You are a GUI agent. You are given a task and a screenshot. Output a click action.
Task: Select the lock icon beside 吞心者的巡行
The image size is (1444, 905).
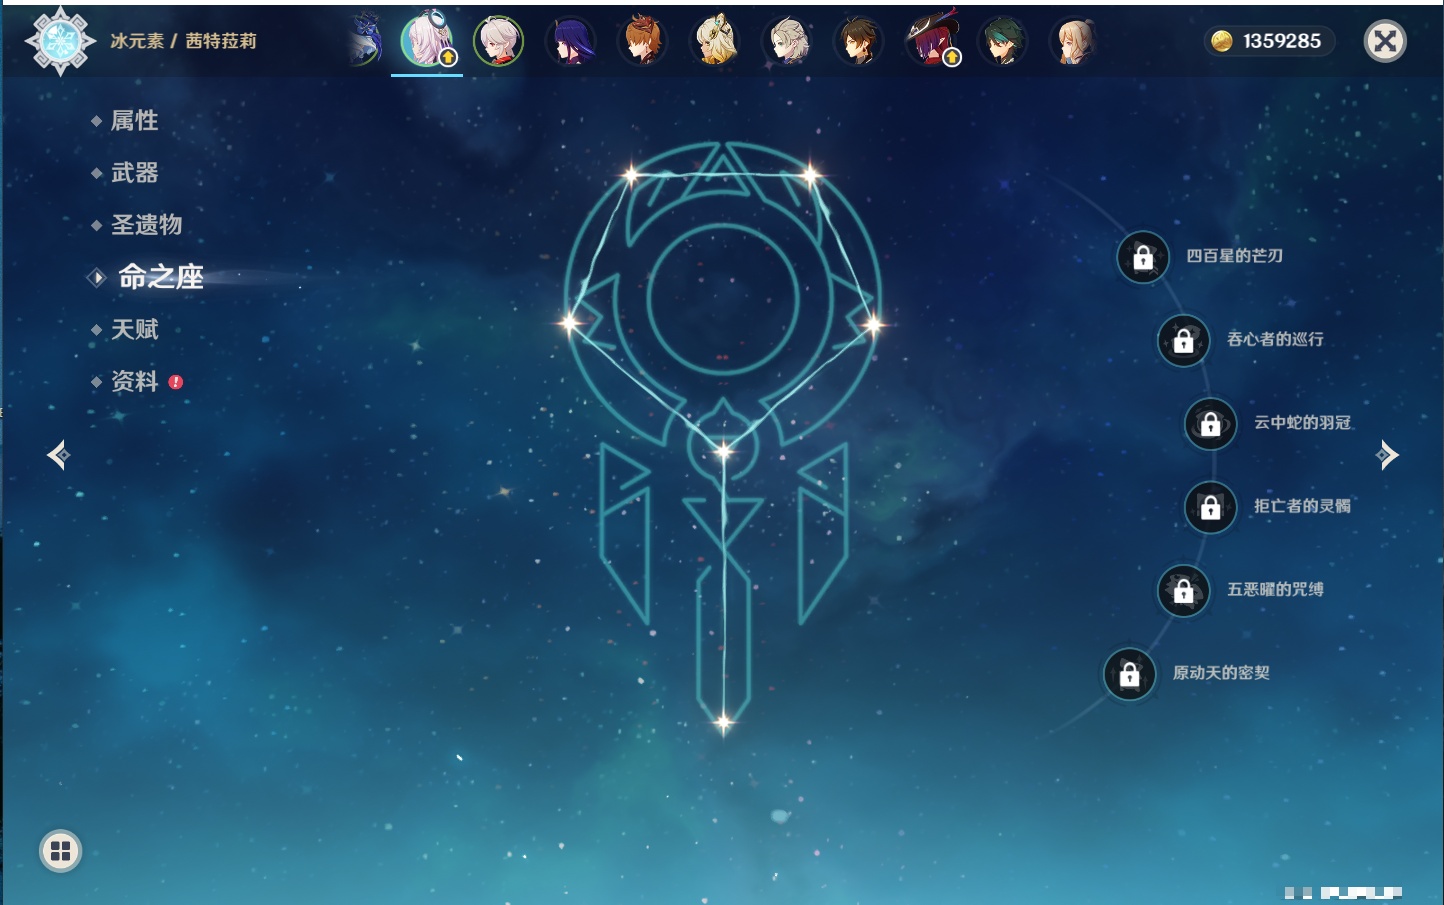point(1184,340)
